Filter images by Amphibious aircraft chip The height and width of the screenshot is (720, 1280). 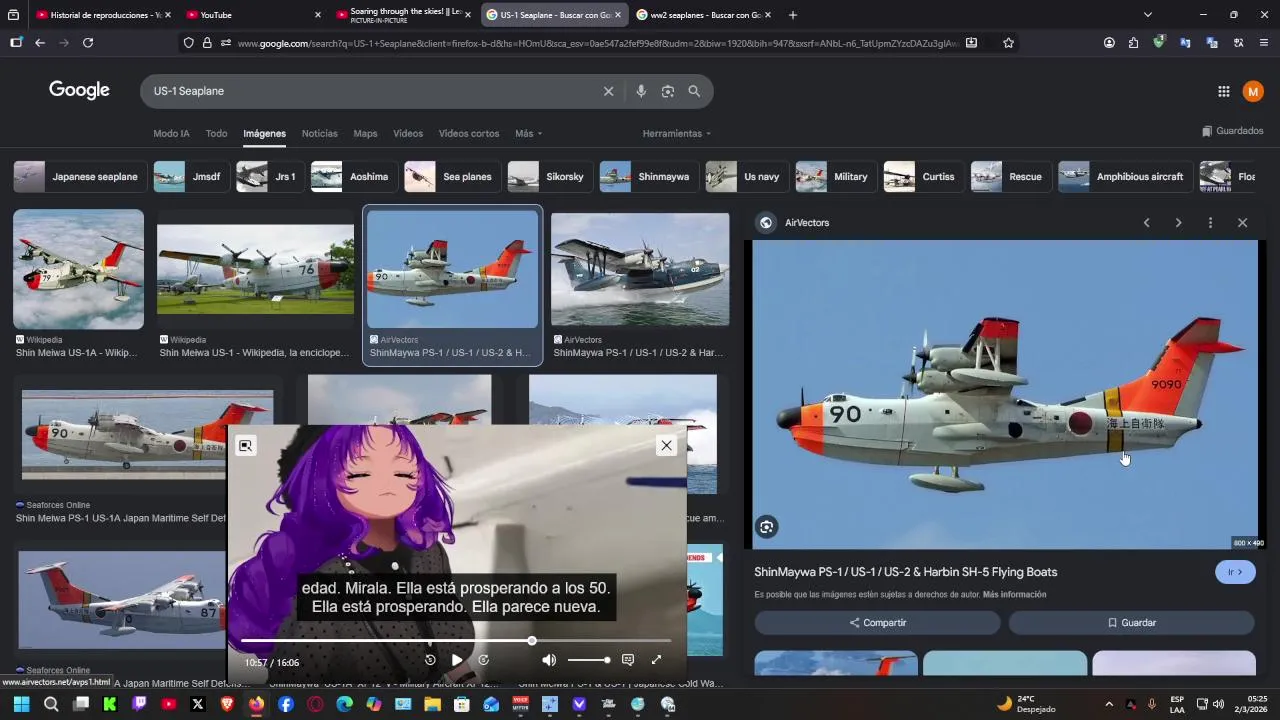click(x=1125, y=177)
